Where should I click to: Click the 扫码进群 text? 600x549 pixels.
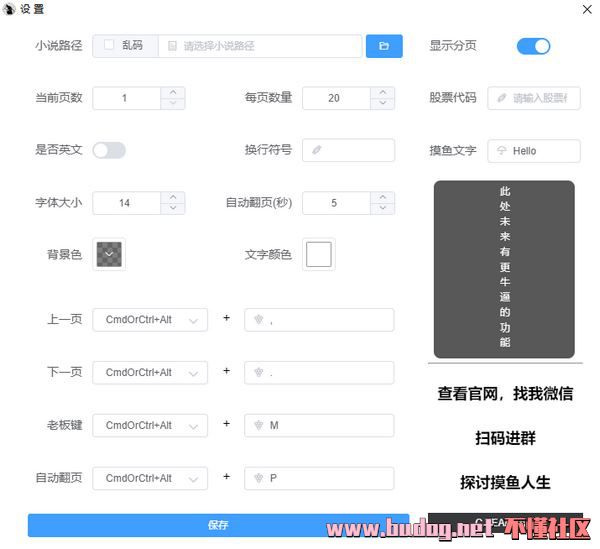[x=505, y=438]
